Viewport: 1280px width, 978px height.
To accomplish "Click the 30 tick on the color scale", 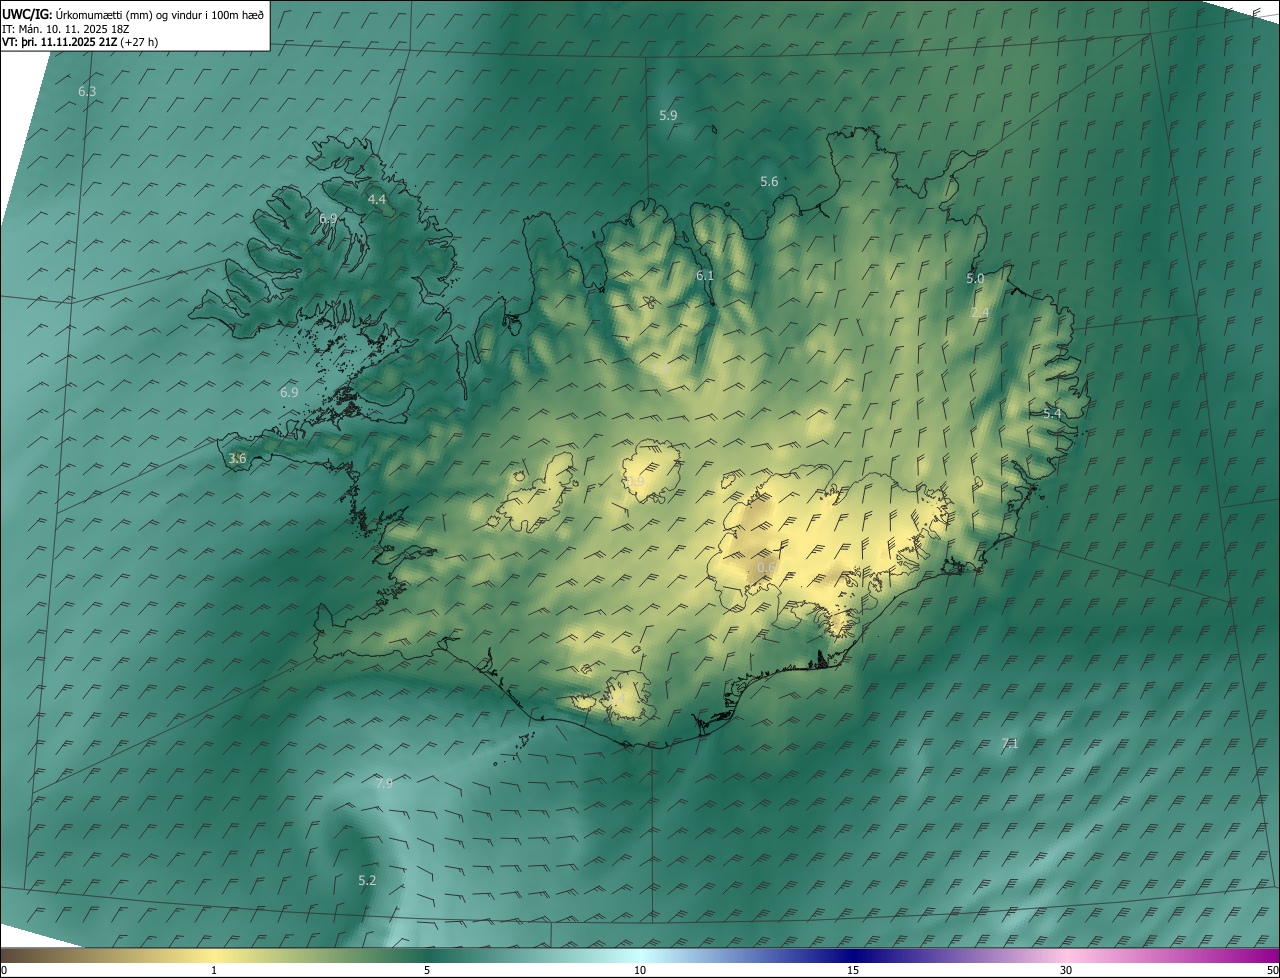I will [x=1066, y=970].
